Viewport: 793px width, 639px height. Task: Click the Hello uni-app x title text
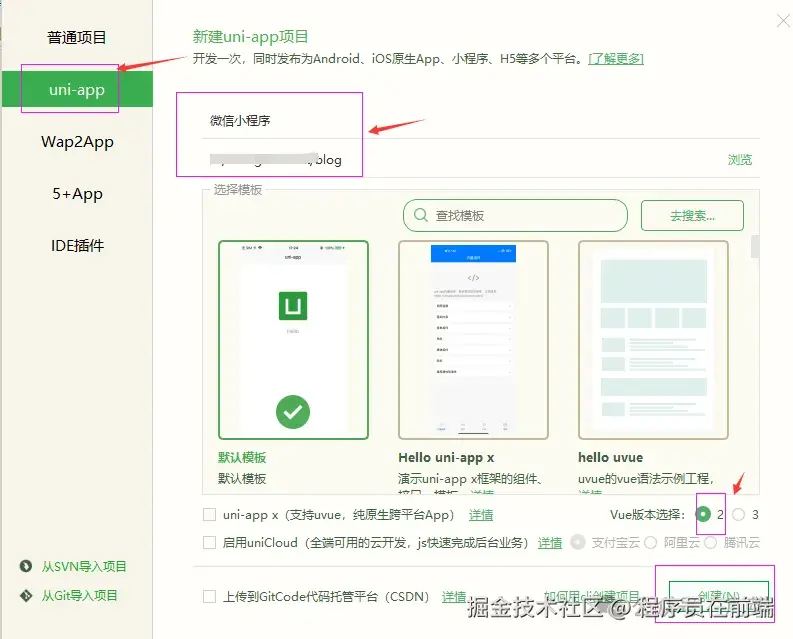(446, 457)
